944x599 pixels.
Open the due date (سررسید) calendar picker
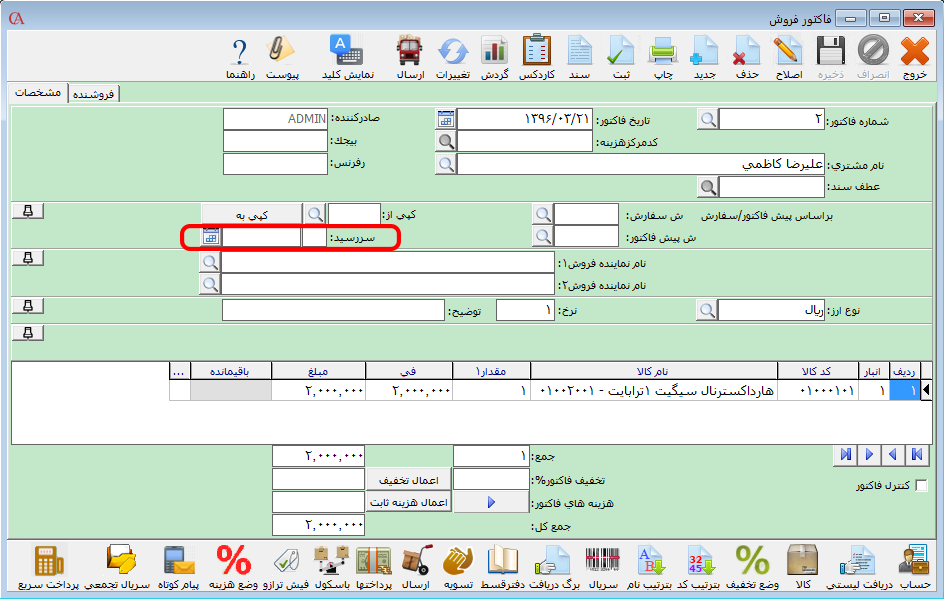coord(210,237)
